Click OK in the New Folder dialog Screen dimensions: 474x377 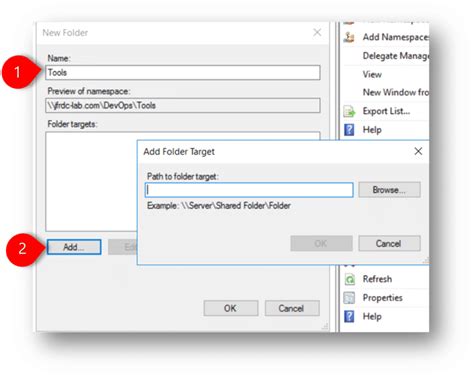tap(231, 308)
